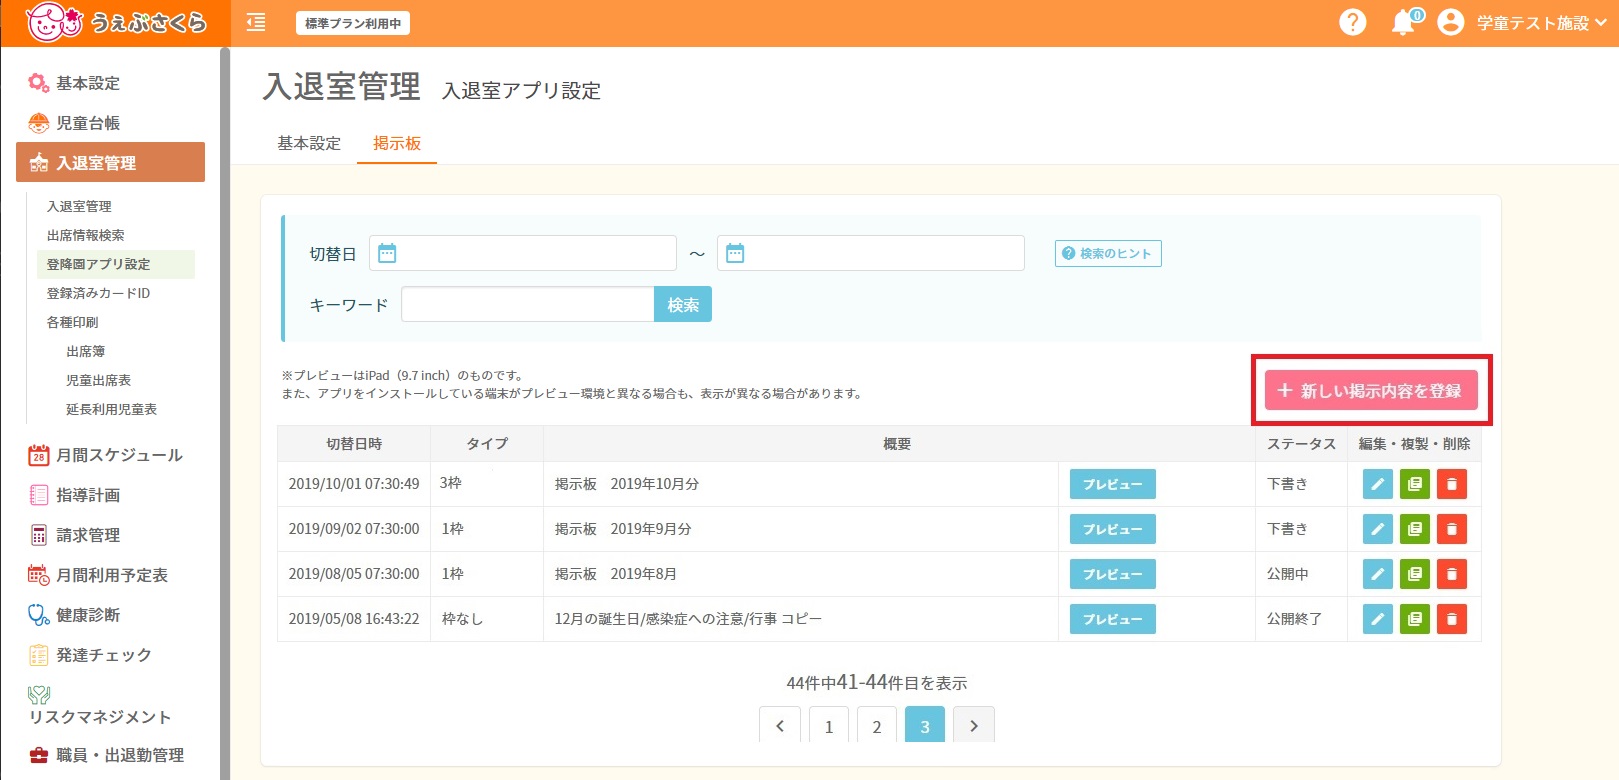This screenshot has height=780, width=1619.
Task: Switch to the 掲示板 tab
Action: point(397,143)
